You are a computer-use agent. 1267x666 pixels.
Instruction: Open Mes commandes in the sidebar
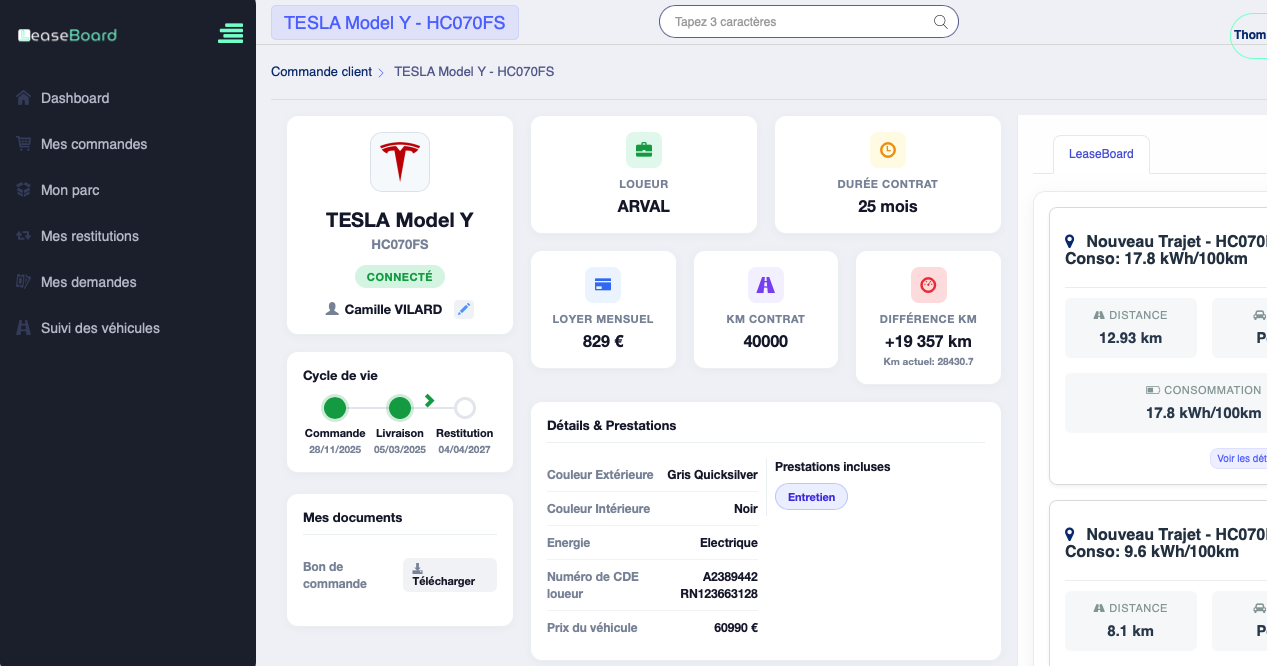(94, 144)
